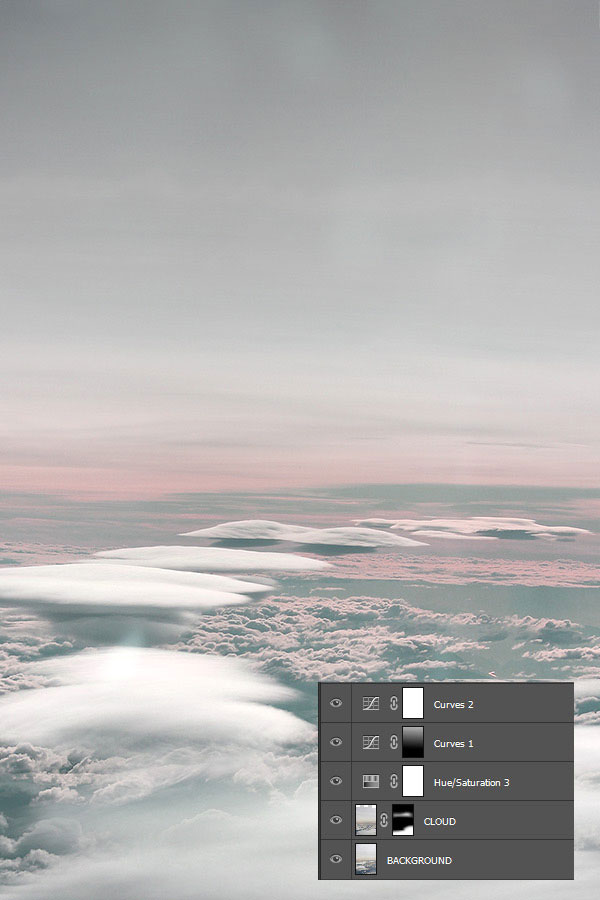Select the BACKGROUND layer by its name
The image size is (600, 900).
tap(419, 860)
